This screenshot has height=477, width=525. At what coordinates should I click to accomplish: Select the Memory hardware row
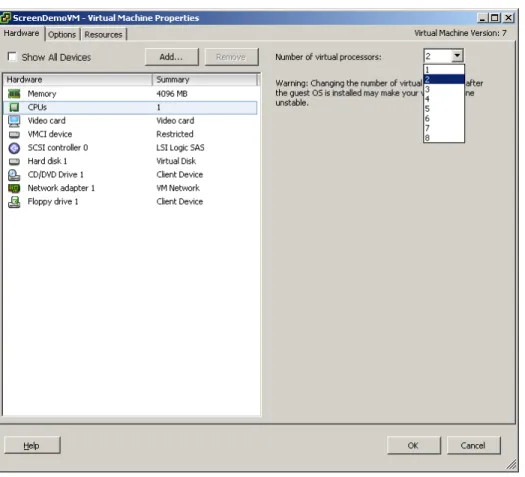[131, 94]
